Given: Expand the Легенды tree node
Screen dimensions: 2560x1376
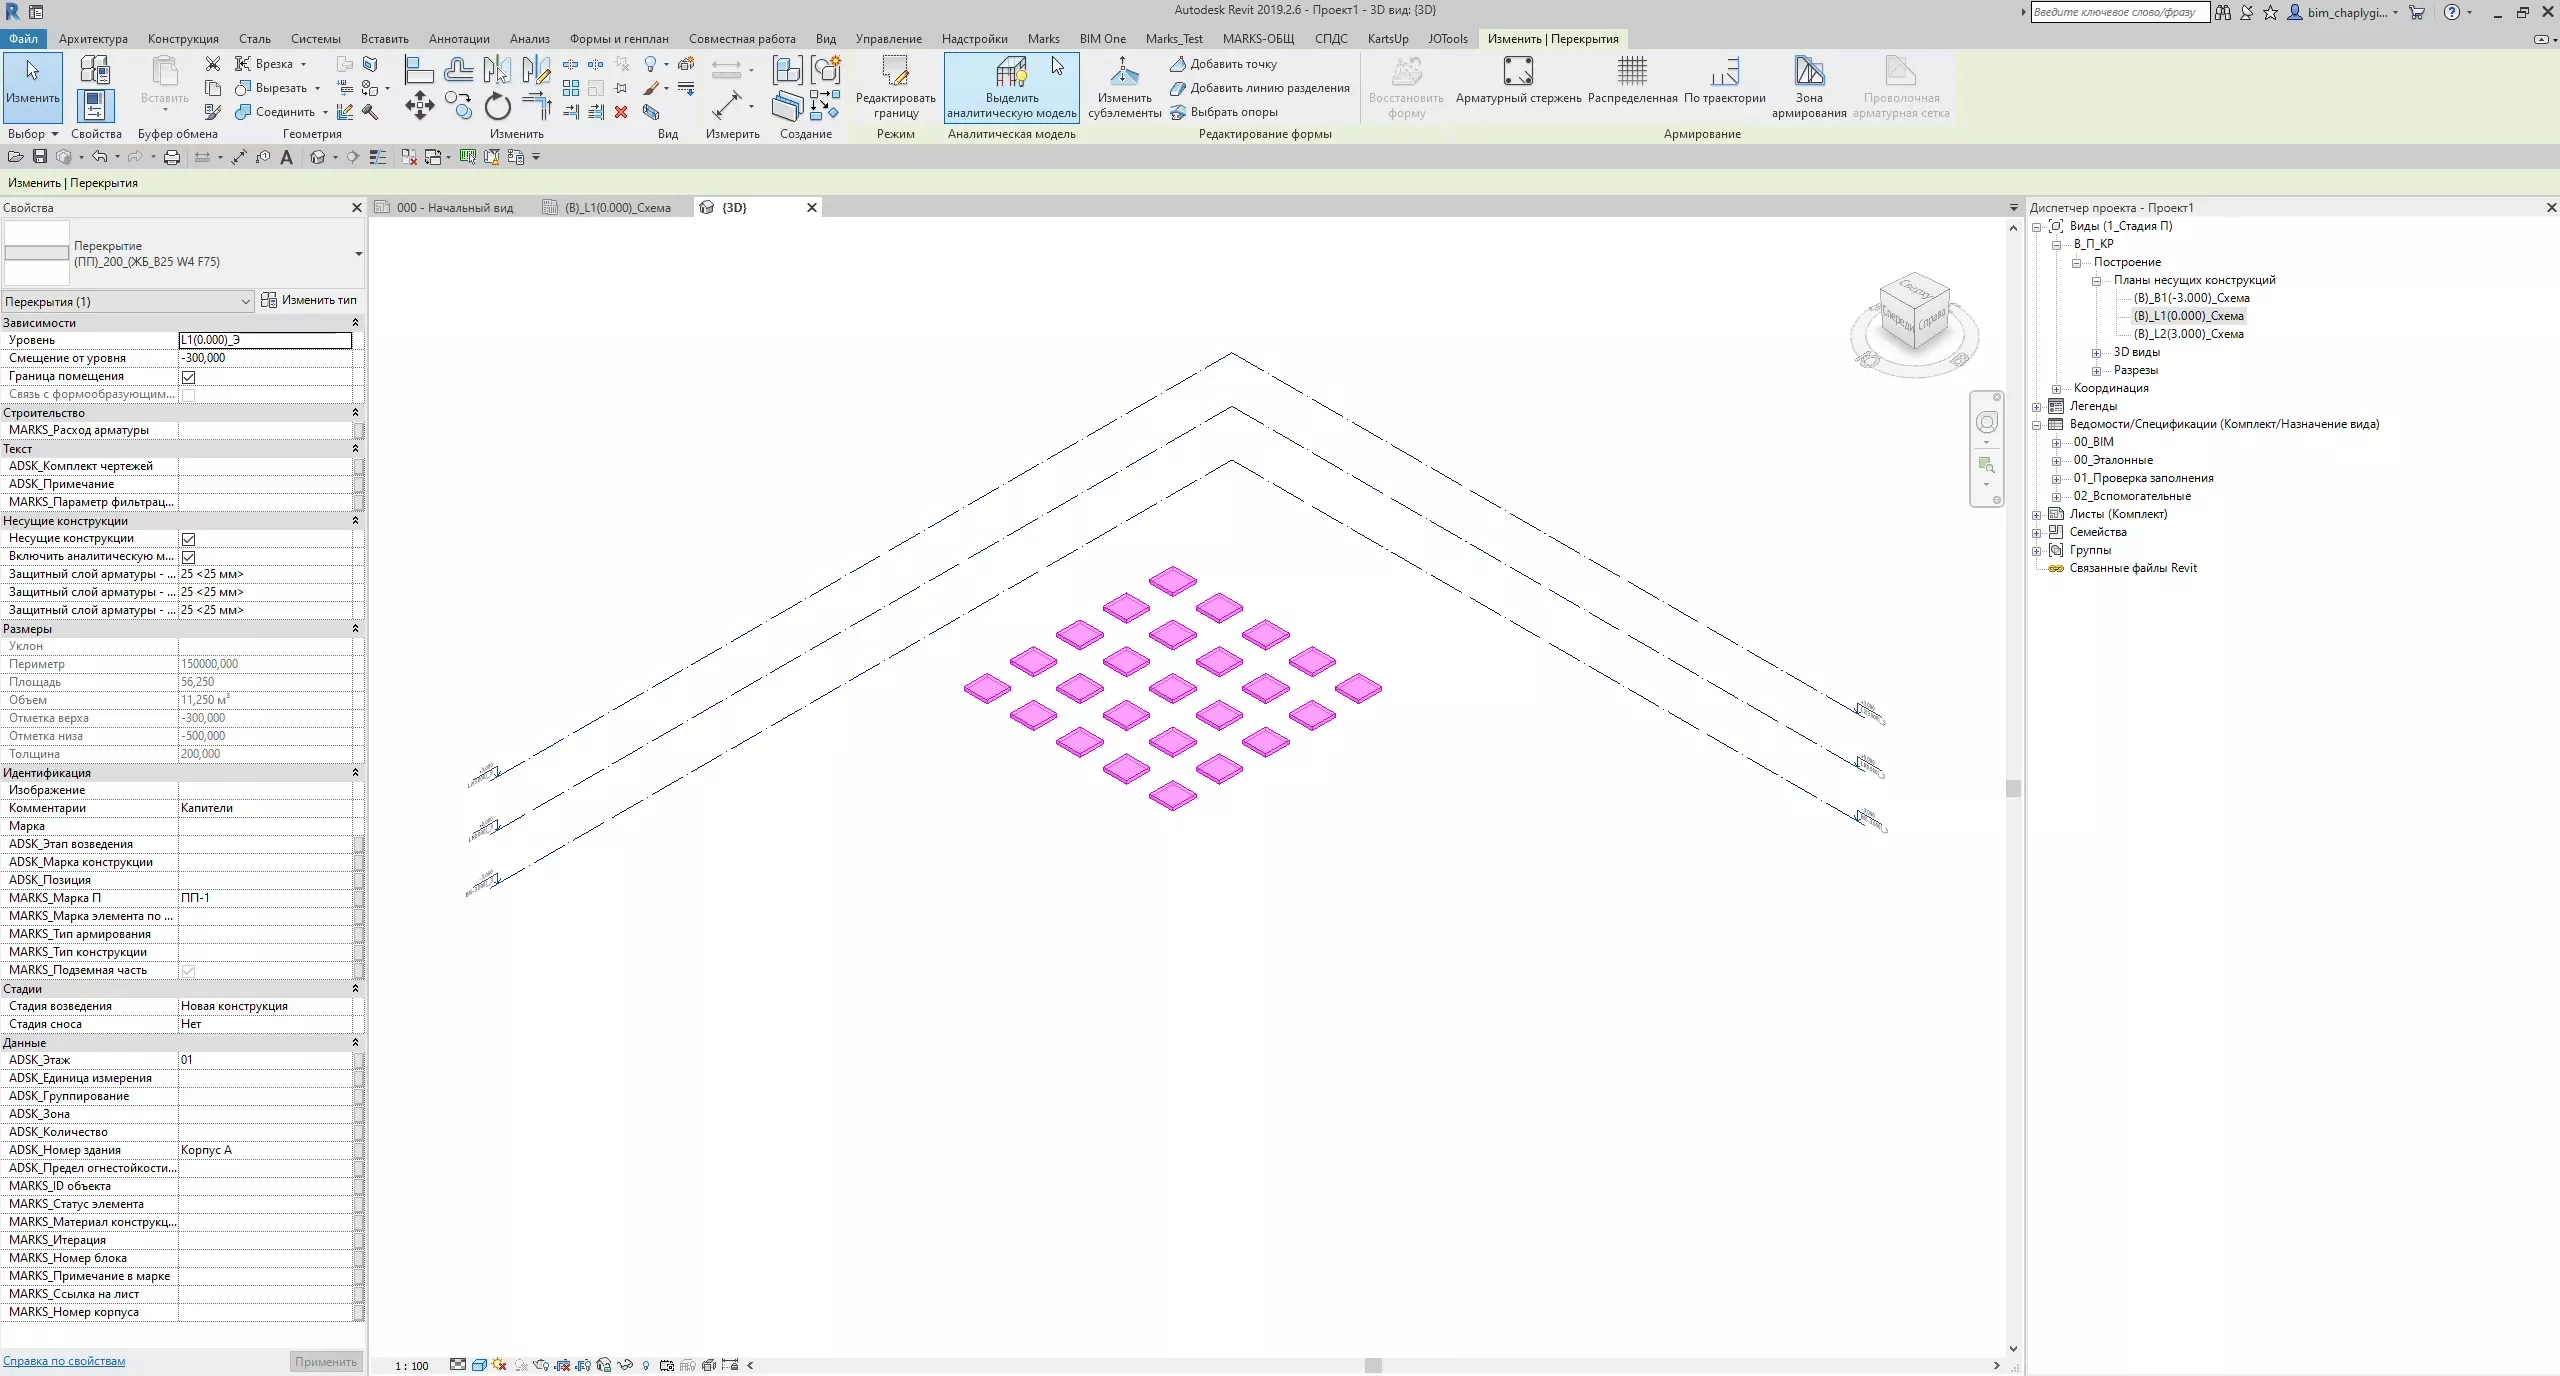Looking at the screenshot, I should [2037, 407].
